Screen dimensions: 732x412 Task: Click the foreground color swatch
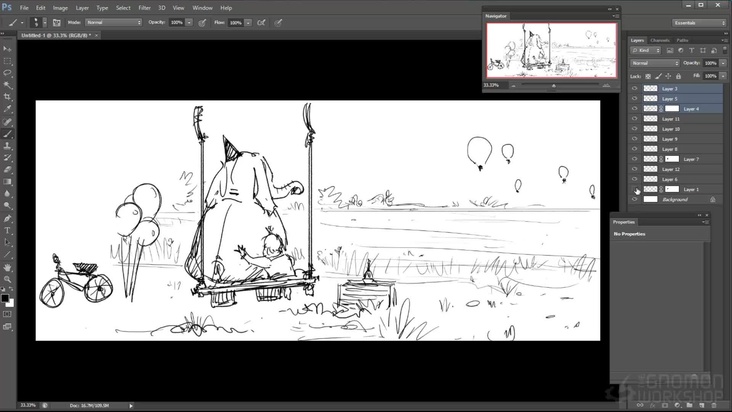click(5, 298)
